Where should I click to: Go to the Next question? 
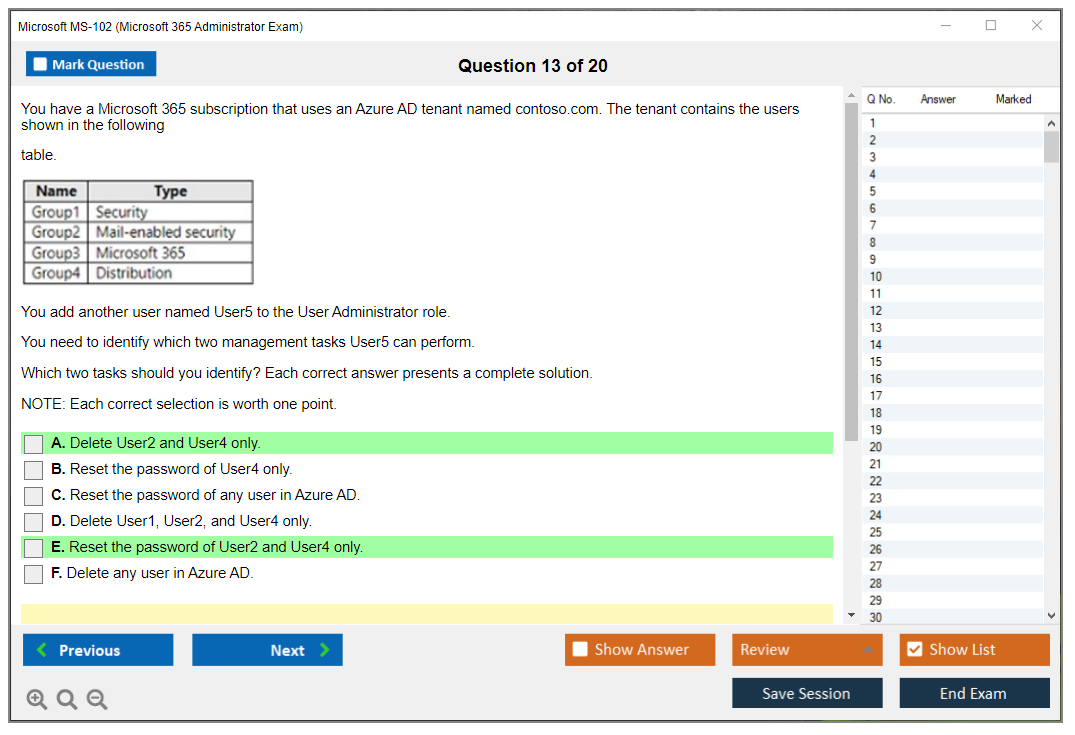[x=267, y=649]
